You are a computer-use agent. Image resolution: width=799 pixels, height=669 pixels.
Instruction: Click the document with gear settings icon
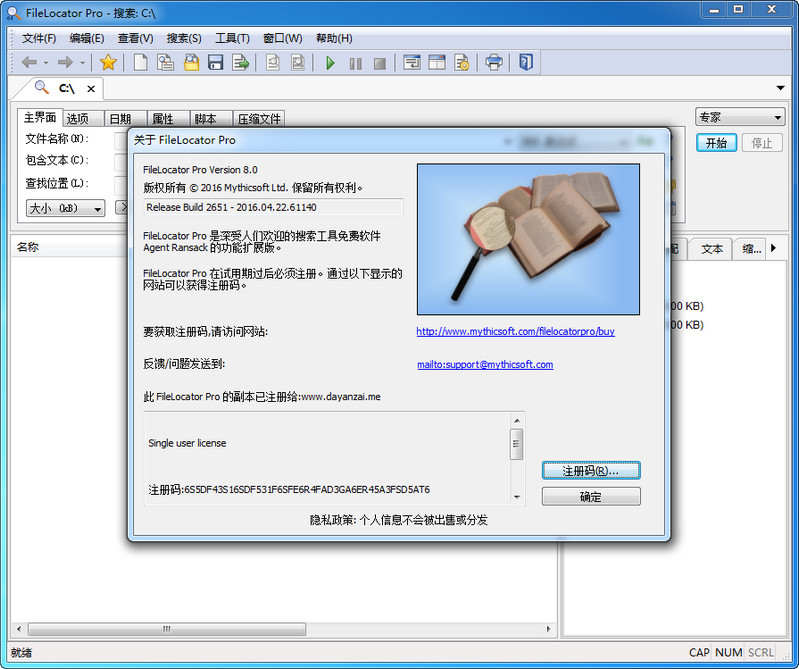pos(462,63)
